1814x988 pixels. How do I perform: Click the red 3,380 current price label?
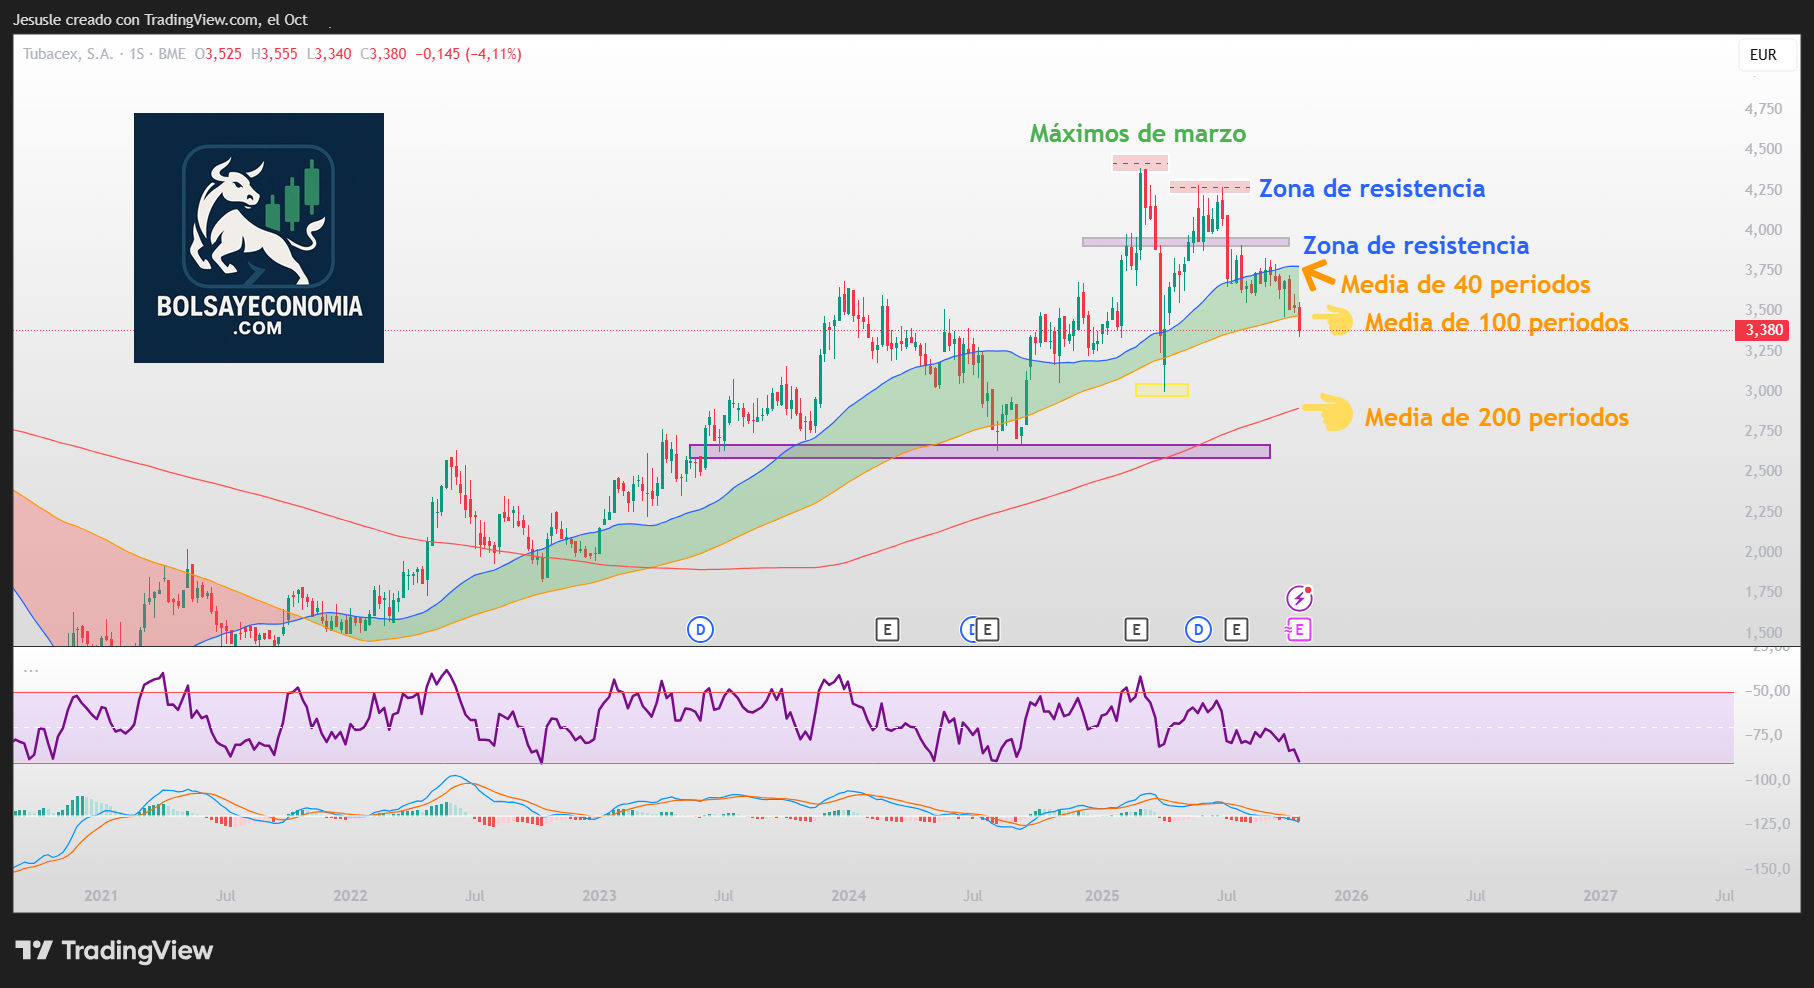pyautogui.click(x=1763, y=330)
